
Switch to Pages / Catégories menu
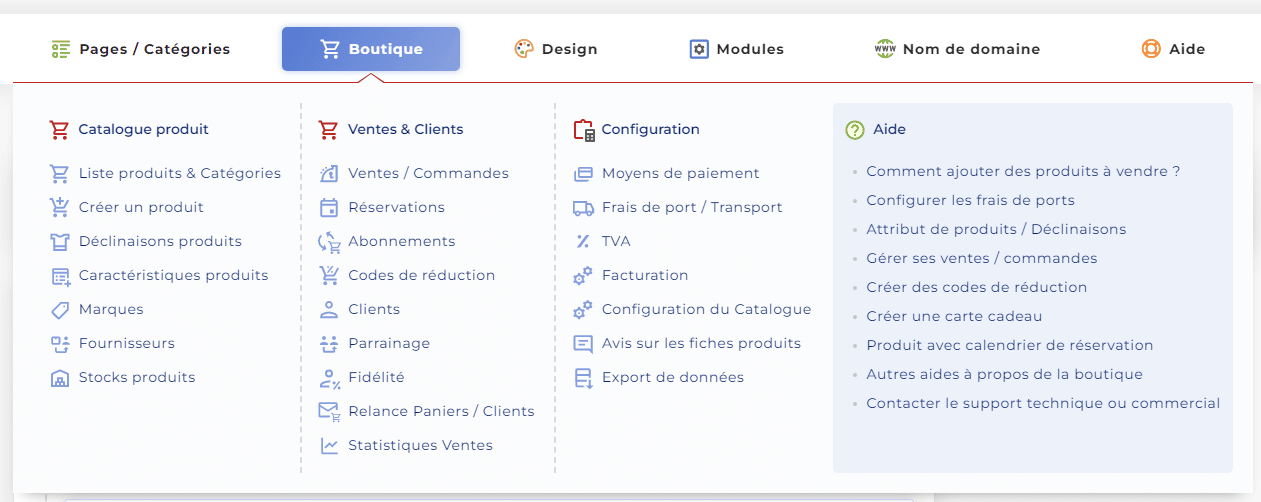tap(141, 49)
